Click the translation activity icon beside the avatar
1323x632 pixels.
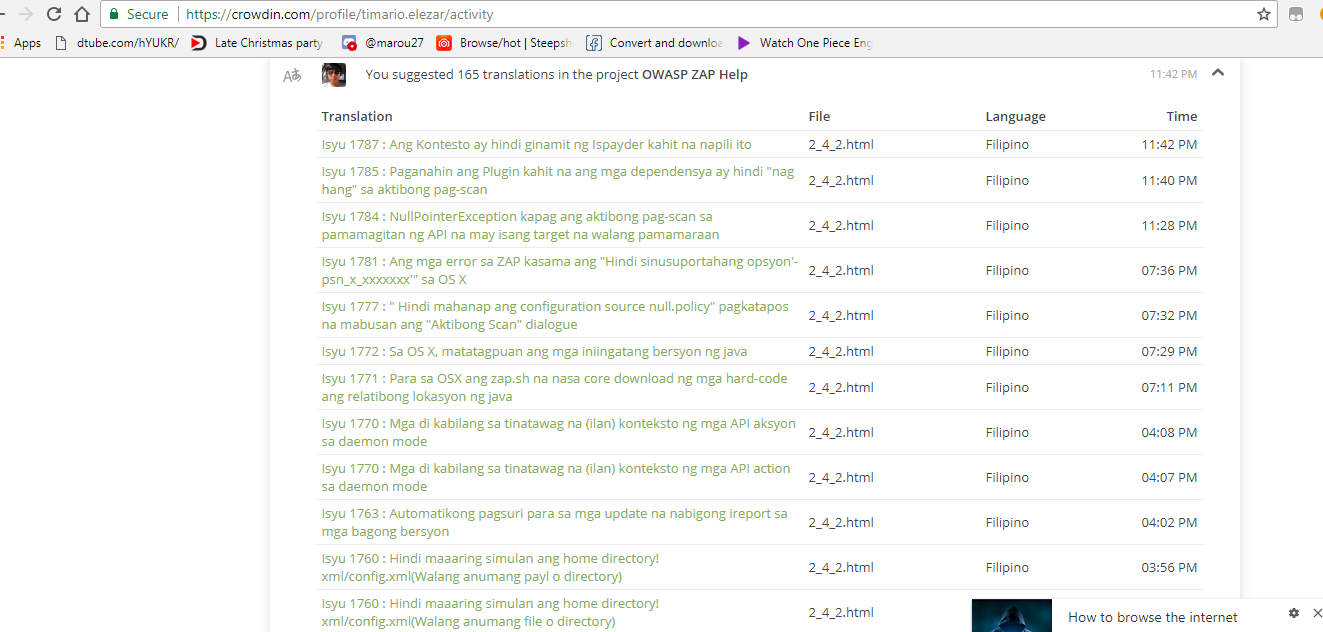[x=292, y=75]
